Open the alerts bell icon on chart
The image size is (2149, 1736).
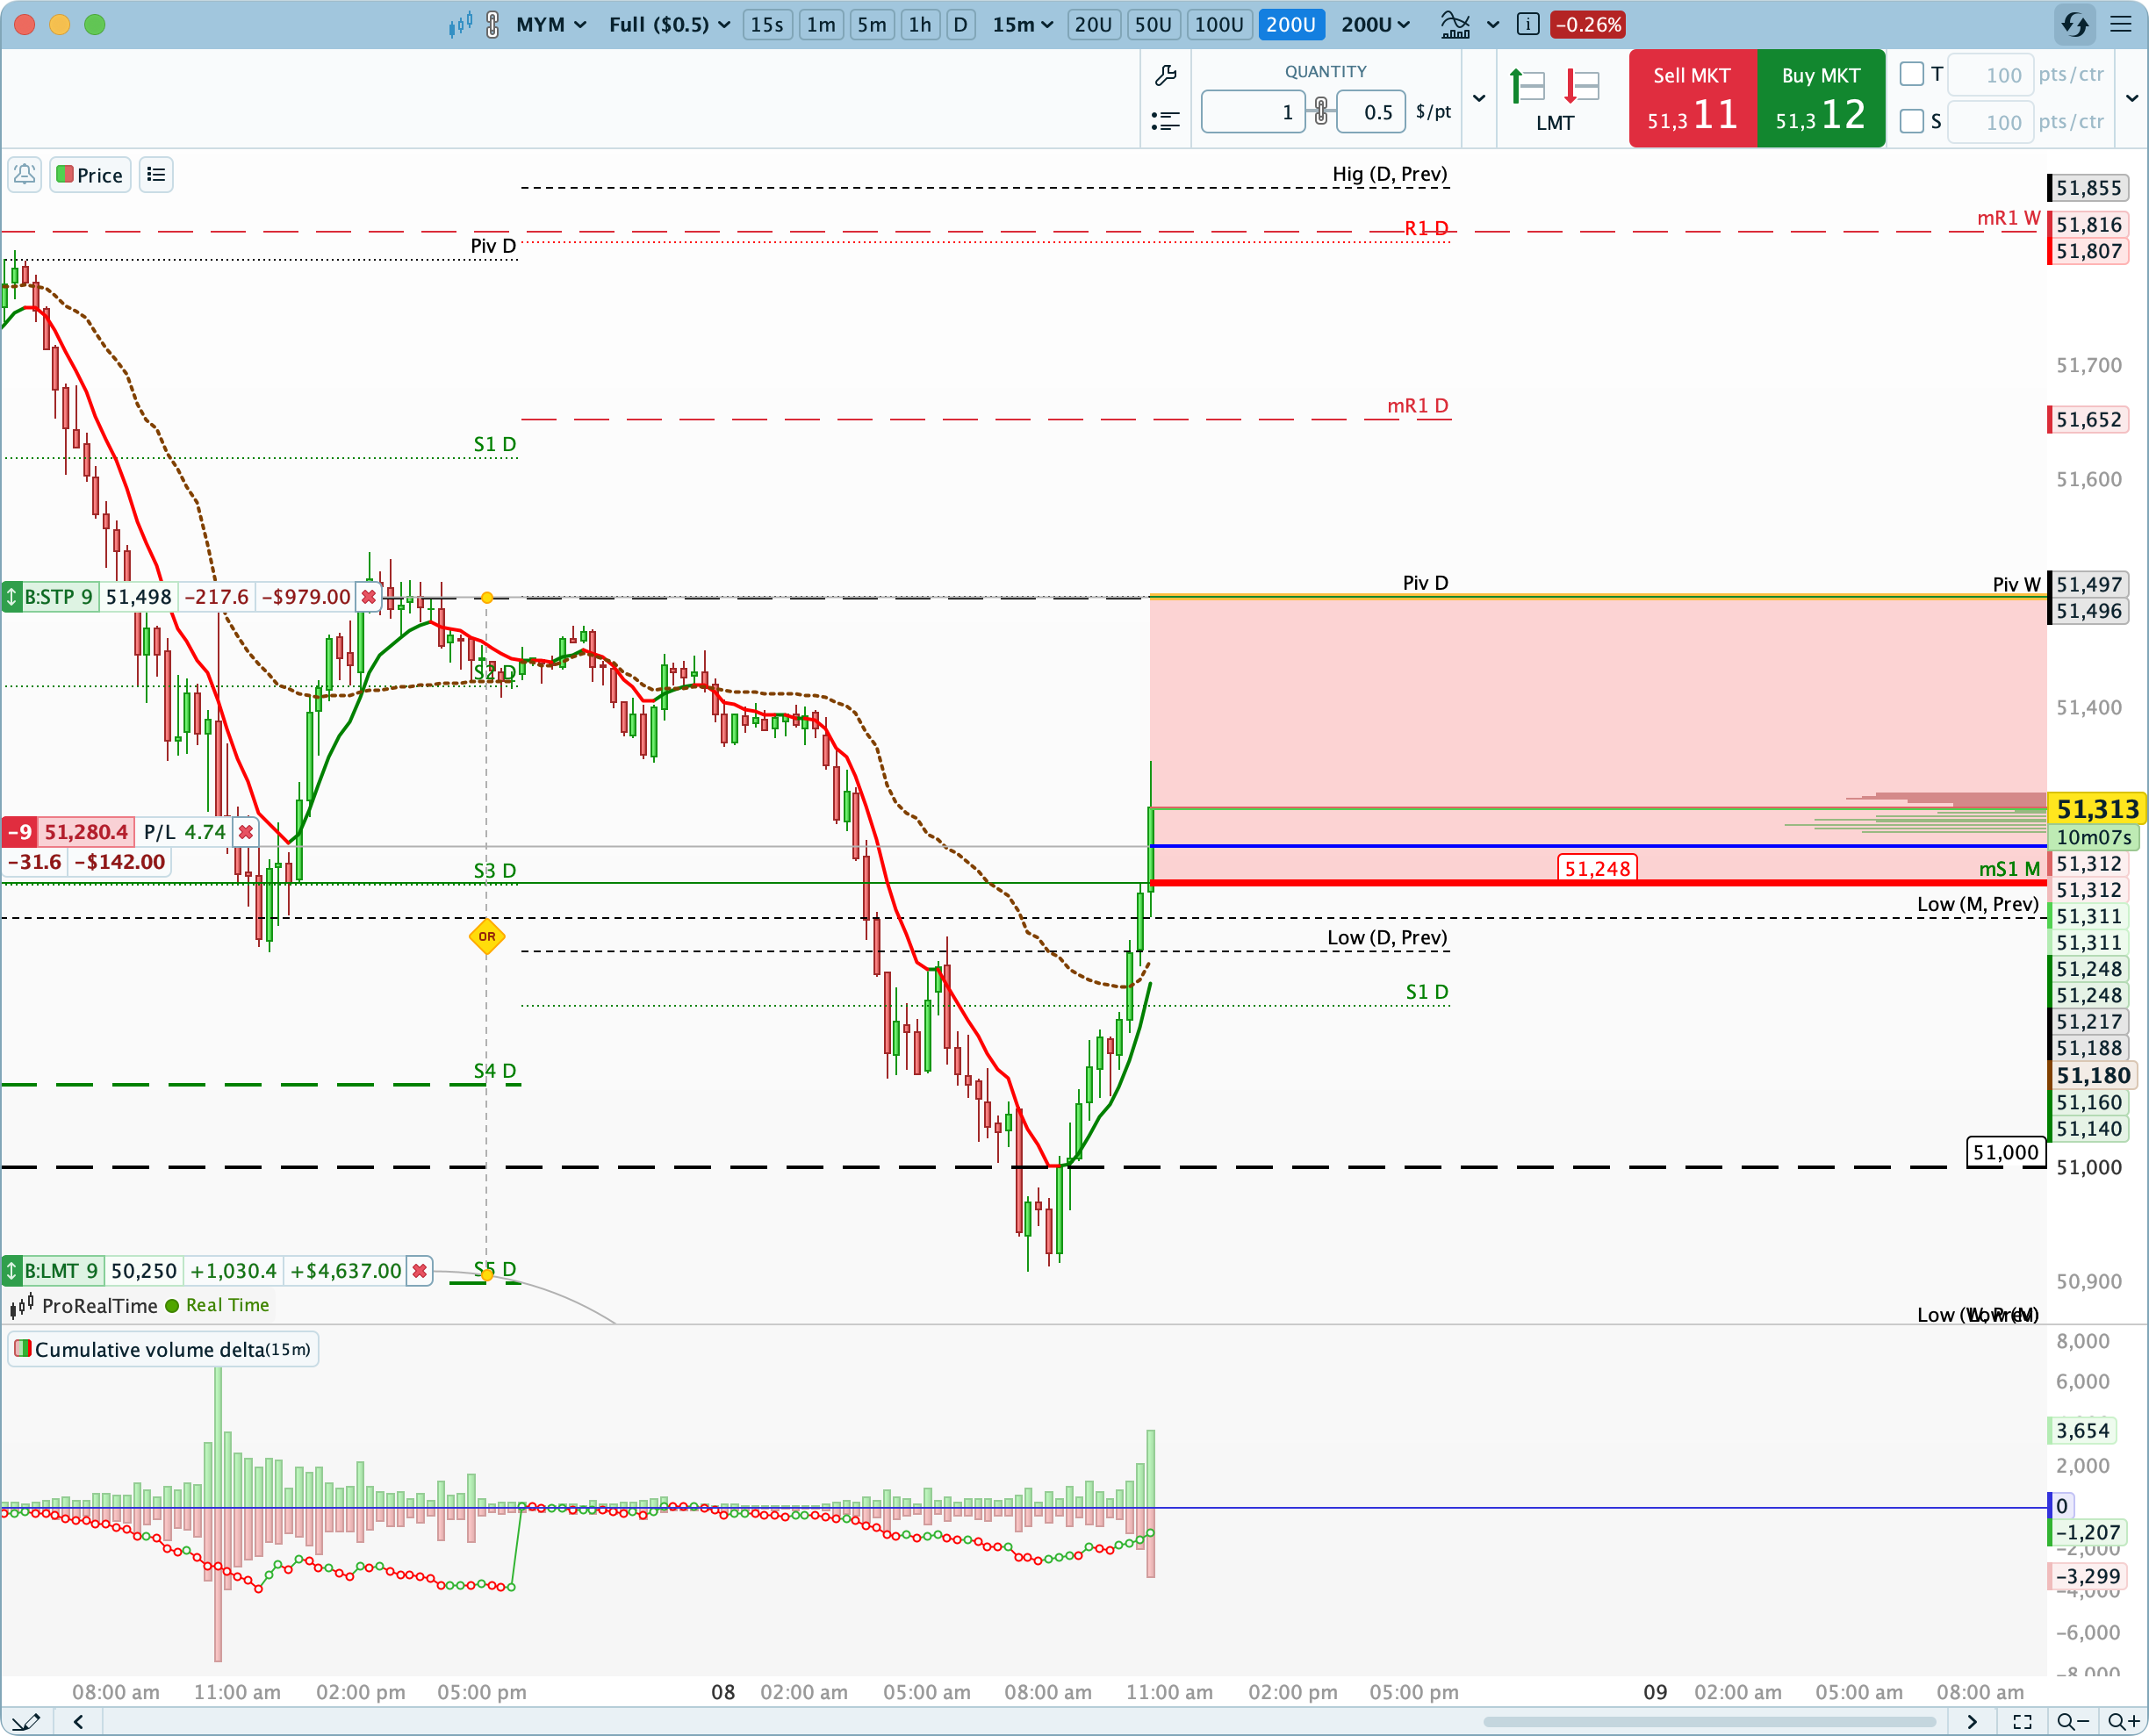pyautogui.click(x=25, y=175)
